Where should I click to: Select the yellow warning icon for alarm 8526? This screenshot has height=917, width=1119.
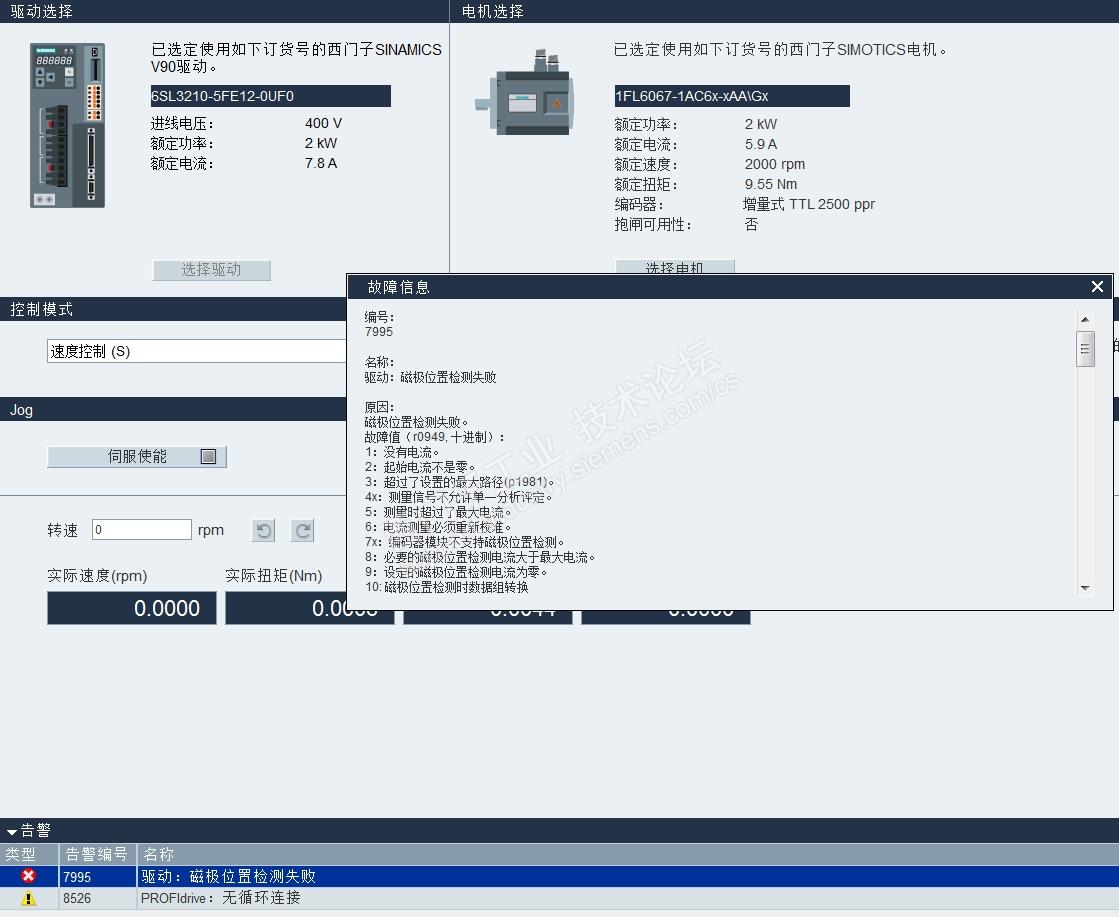[x=29, y=898]
